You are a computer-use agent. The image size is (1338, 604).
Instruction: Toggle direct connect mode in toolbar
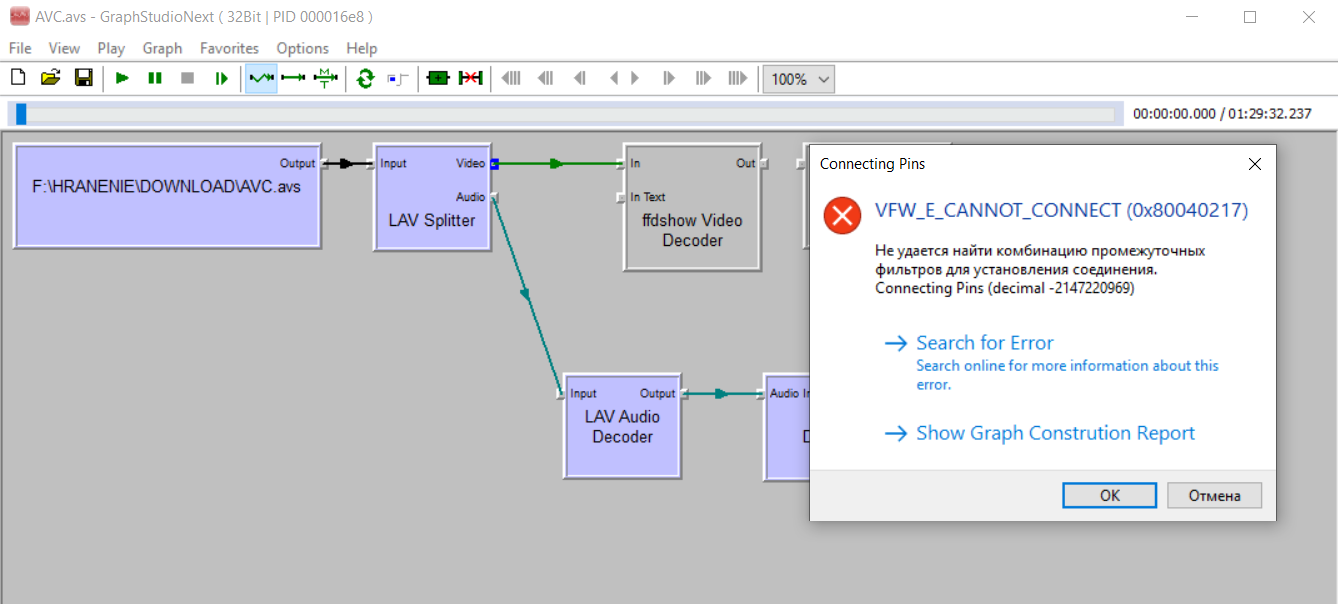pos(293,78)
